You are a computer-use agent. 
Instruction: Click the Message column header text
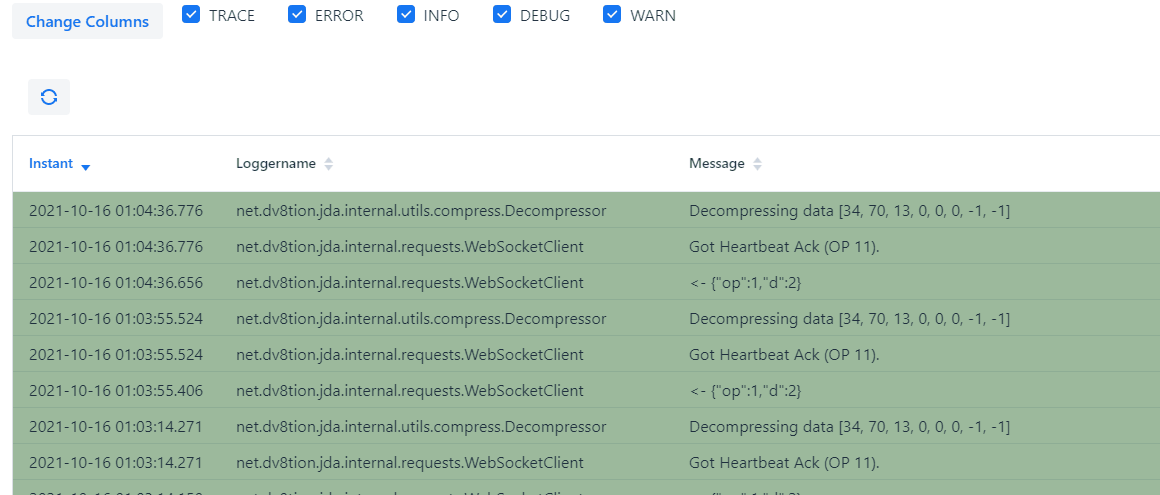click(x=716, y=164)
